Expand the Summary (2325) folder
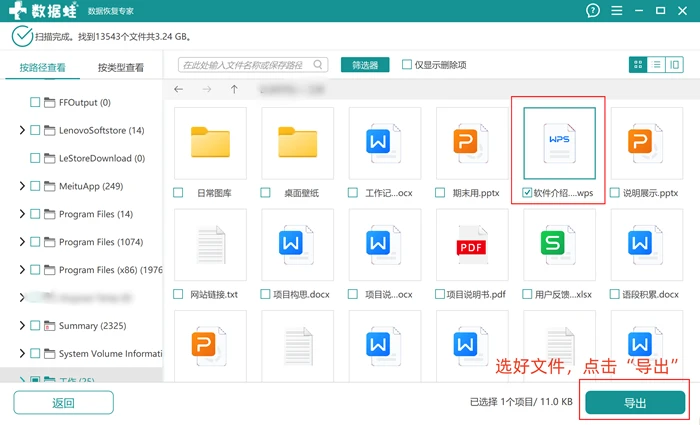The image size is (700, 425). [22, 325]
